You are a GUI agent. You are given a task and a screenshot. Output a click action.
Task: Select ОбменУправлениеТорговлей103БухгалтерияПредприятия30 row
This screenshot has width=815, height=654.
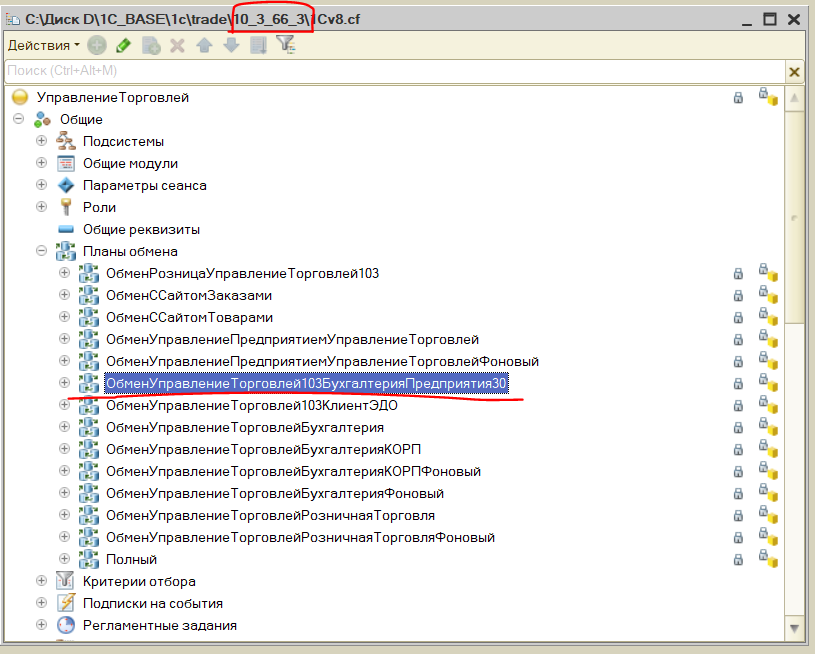click(306, 384)
